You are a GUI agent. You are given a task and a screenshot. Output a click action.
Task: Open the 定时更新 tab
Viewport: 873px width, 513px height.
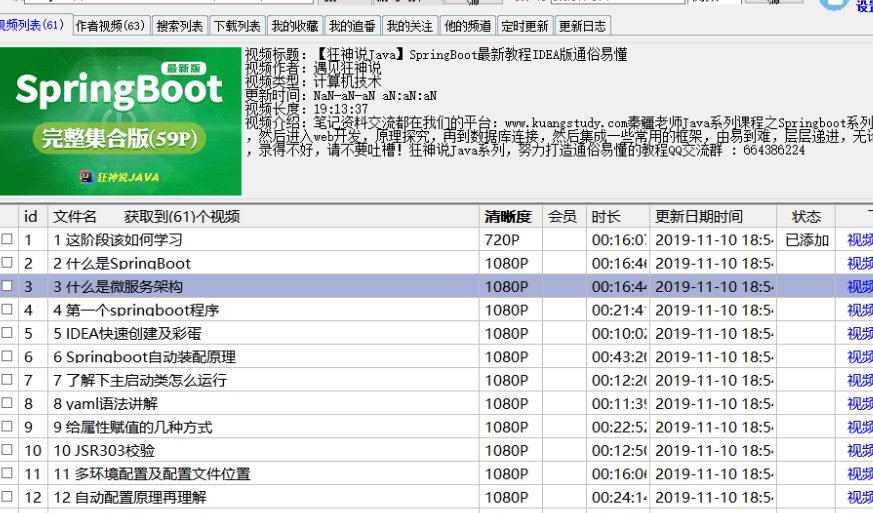click(x=525, y=26)
